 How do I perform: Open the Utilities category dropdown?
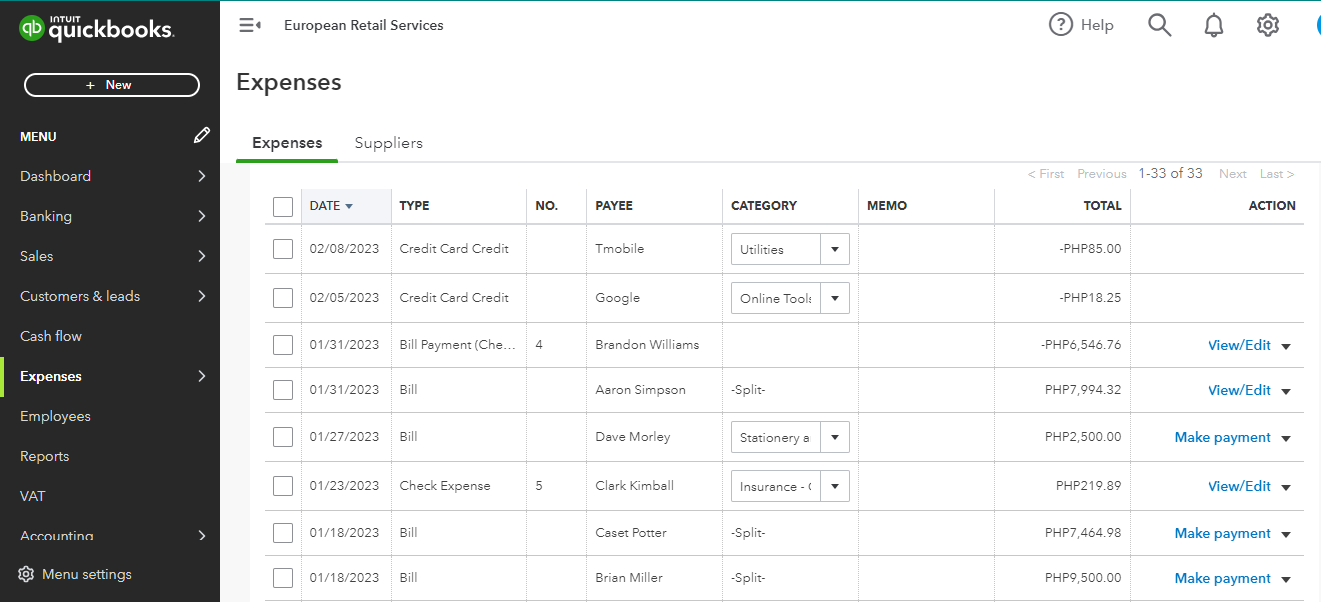(834, 249)
